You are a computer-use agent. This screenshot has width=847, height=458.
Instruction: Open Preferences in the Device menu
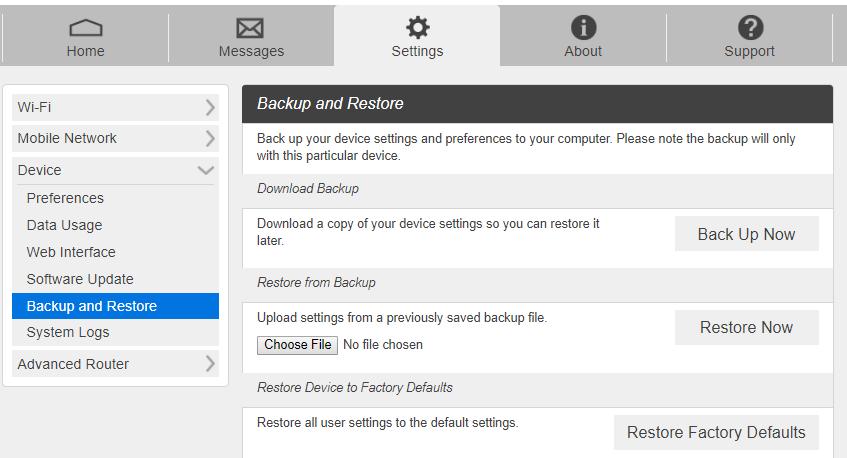click(65, 198)
